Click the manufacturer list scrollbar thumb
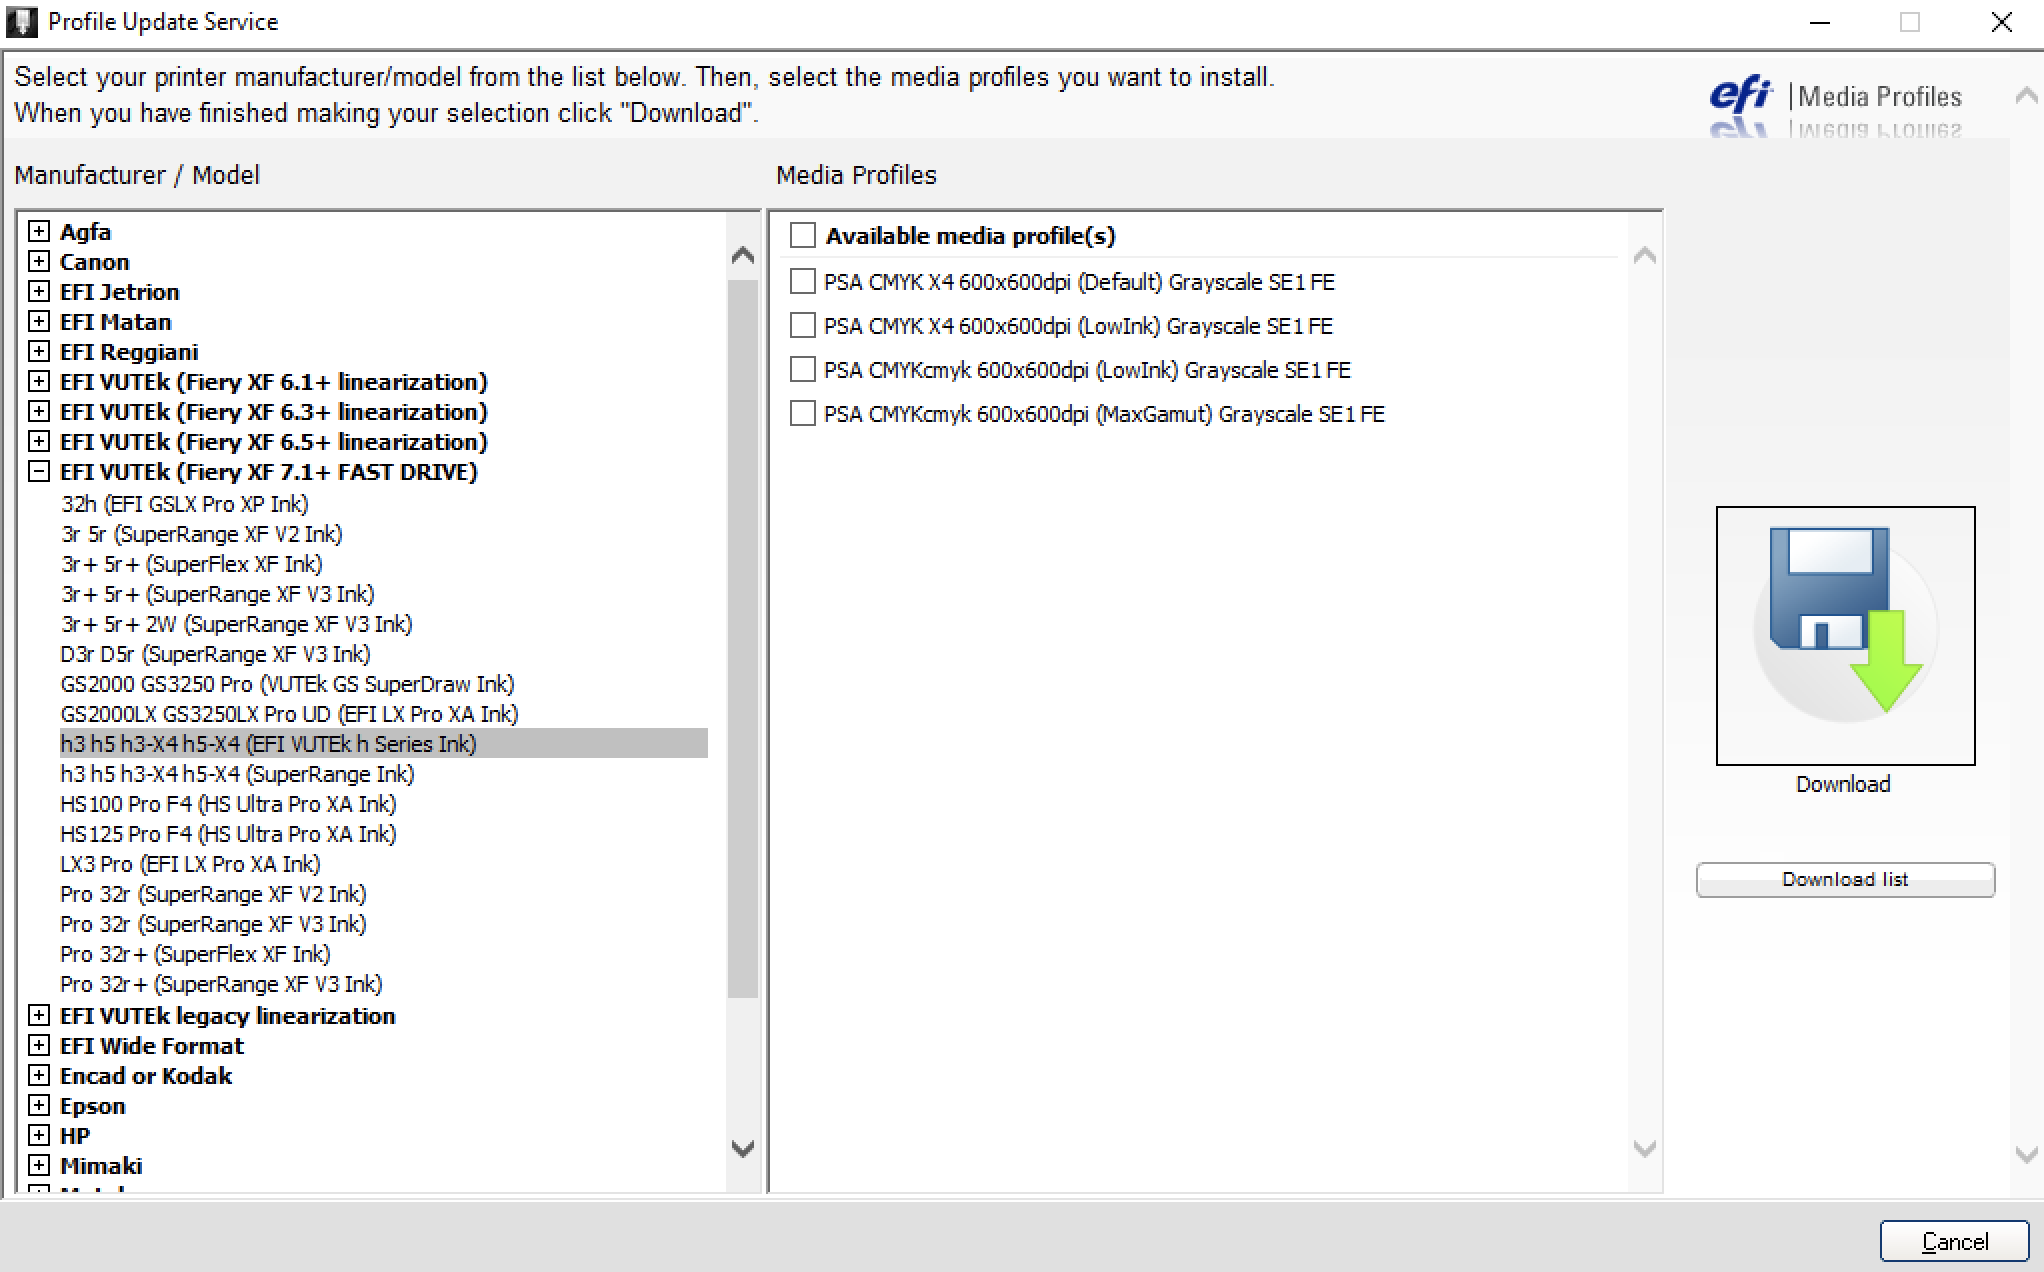Viewport: 2044px width, 1272px height. (743, 639)
